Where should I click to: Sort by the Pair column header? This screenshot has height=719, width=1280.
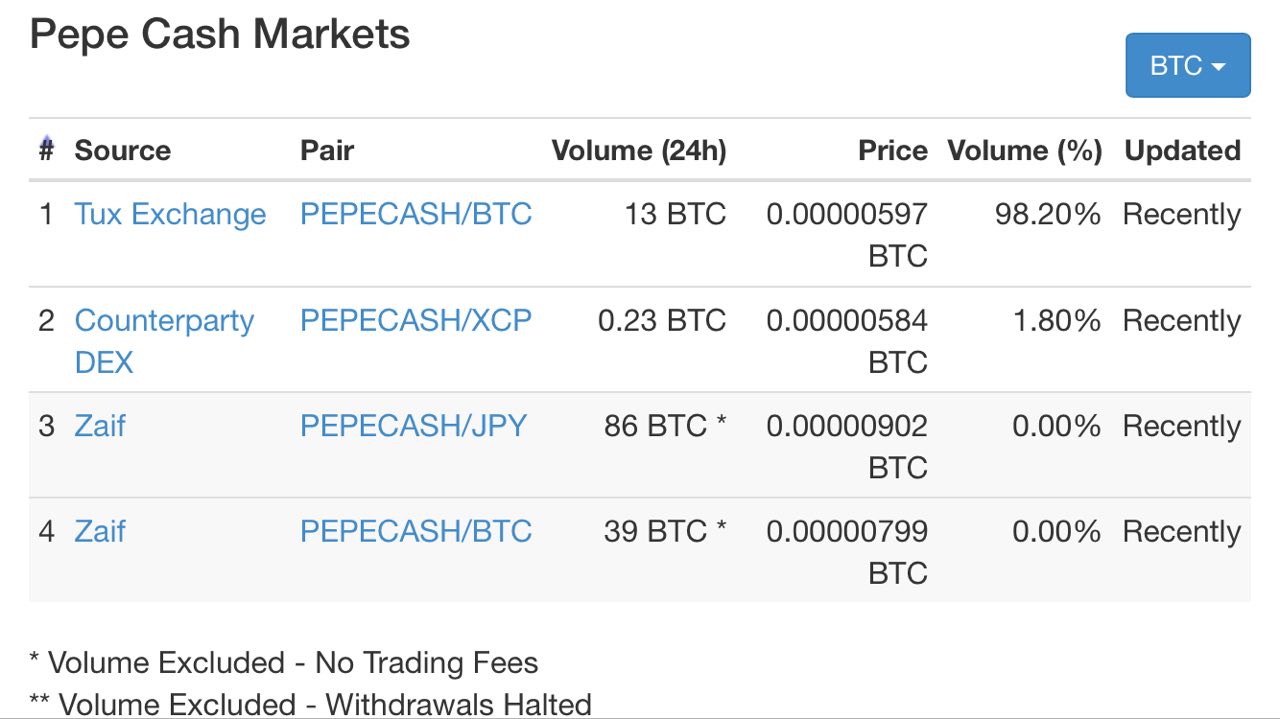point(327,150)
